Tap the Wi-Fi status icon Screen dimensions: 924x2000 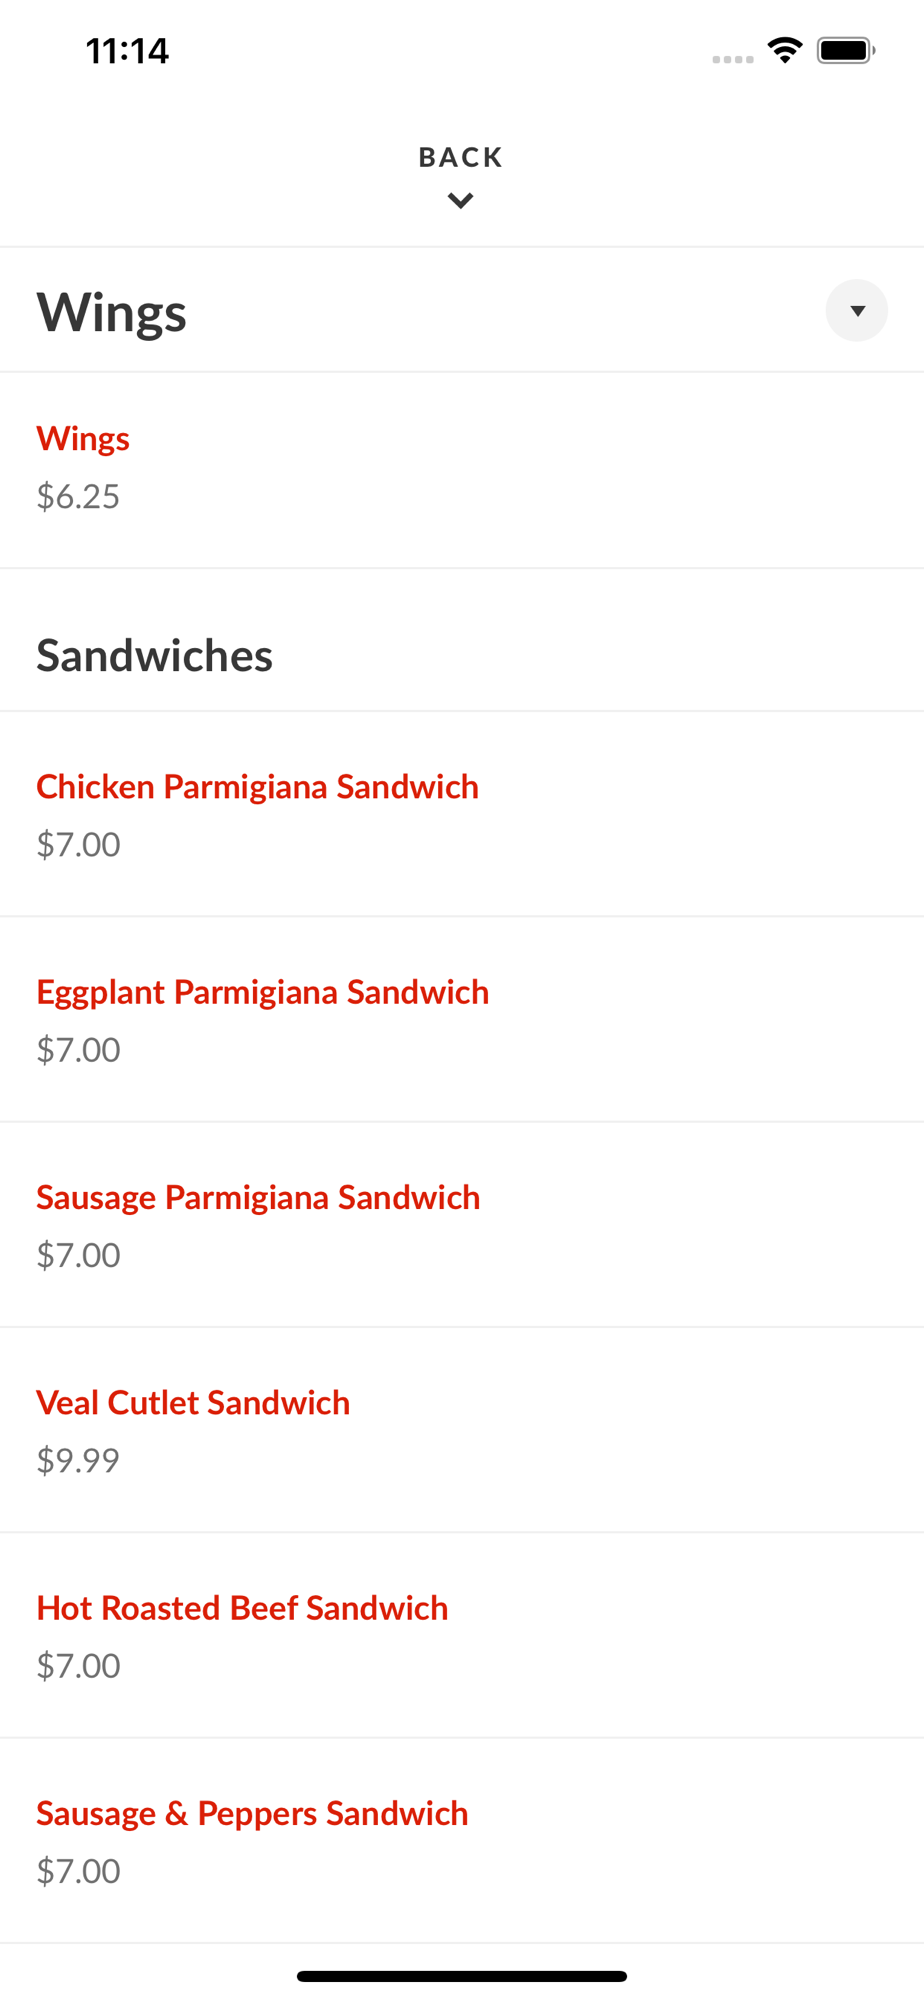785,50
